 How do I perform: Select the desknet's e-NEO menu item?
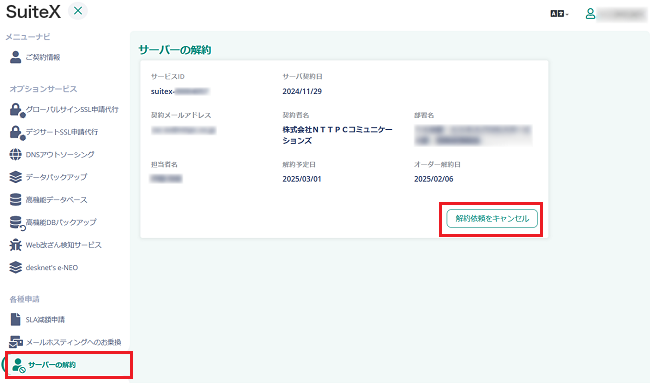pos(44,267)
